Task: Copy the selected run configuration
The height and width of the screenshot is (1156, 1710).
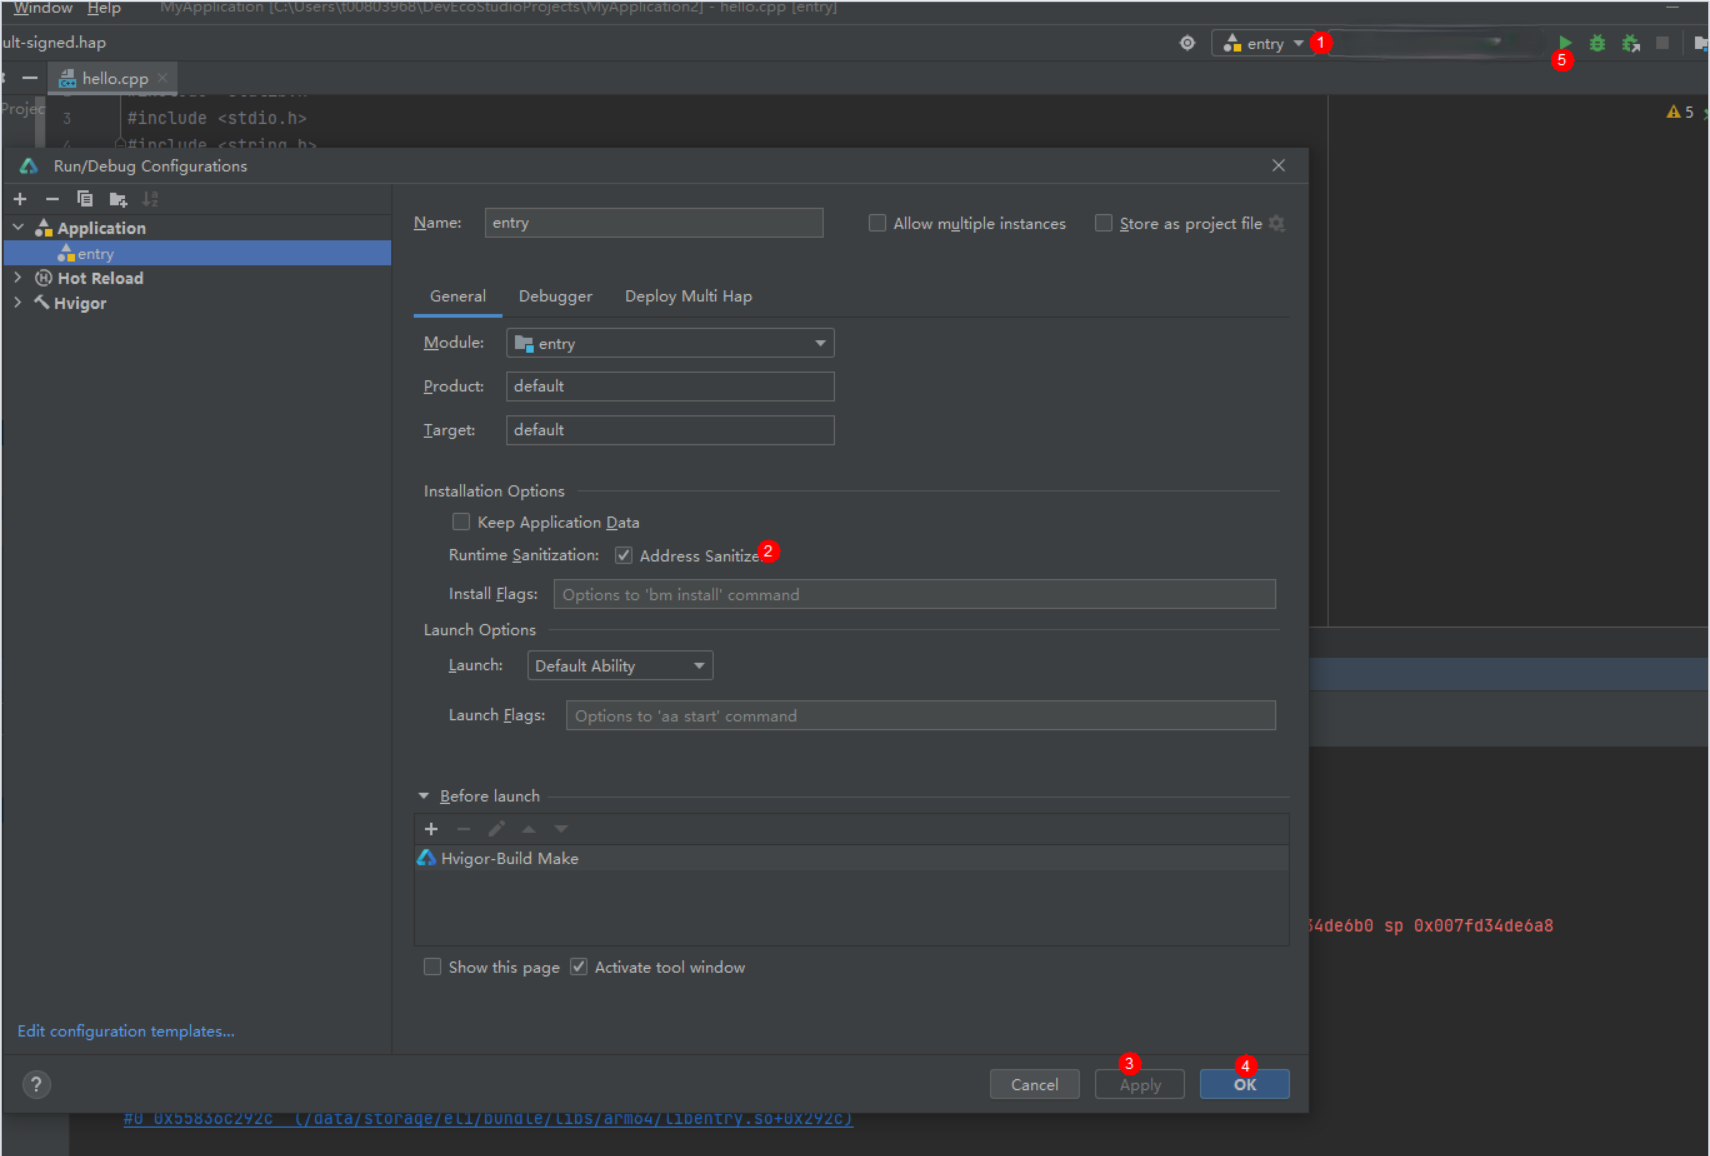Action: [x=85, y=199]
